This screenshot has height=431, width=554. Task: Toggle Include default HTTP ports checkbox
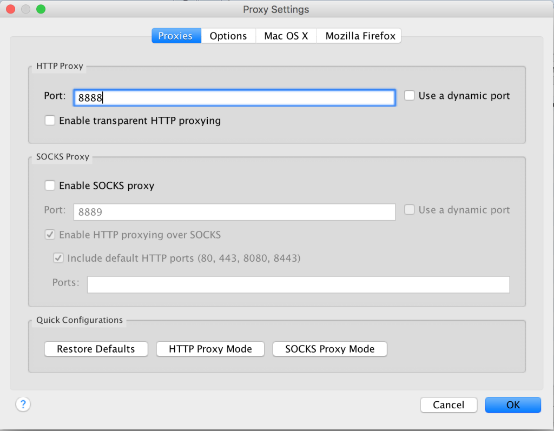click(58, 258)
